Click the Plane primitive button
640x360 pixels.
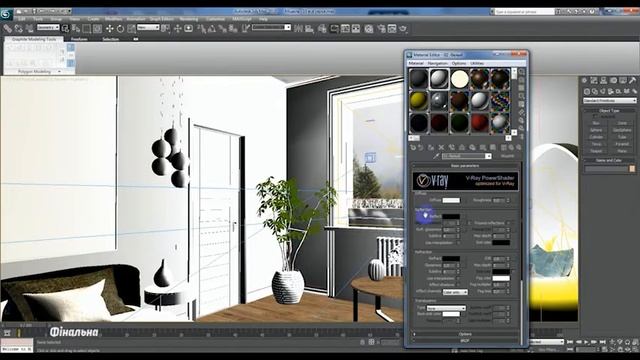click(622, 151)
